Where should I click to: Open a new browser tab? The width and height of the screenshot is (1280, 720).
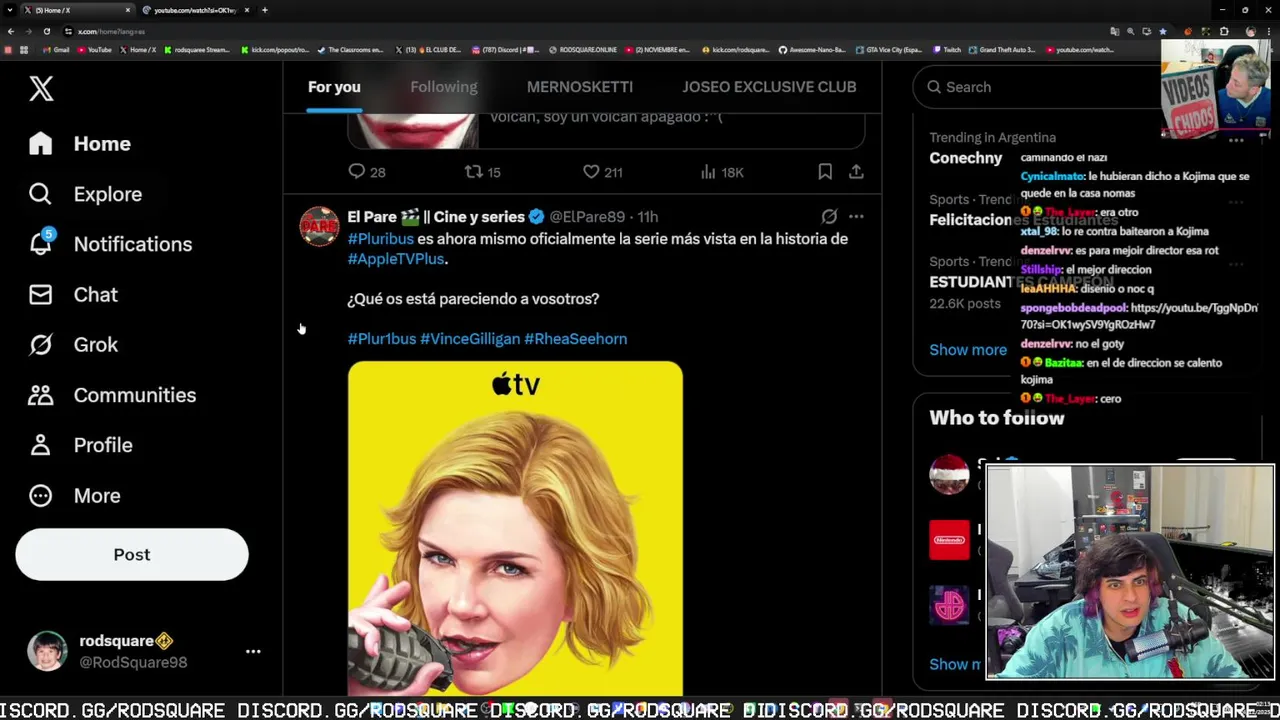tap(264, 10)
